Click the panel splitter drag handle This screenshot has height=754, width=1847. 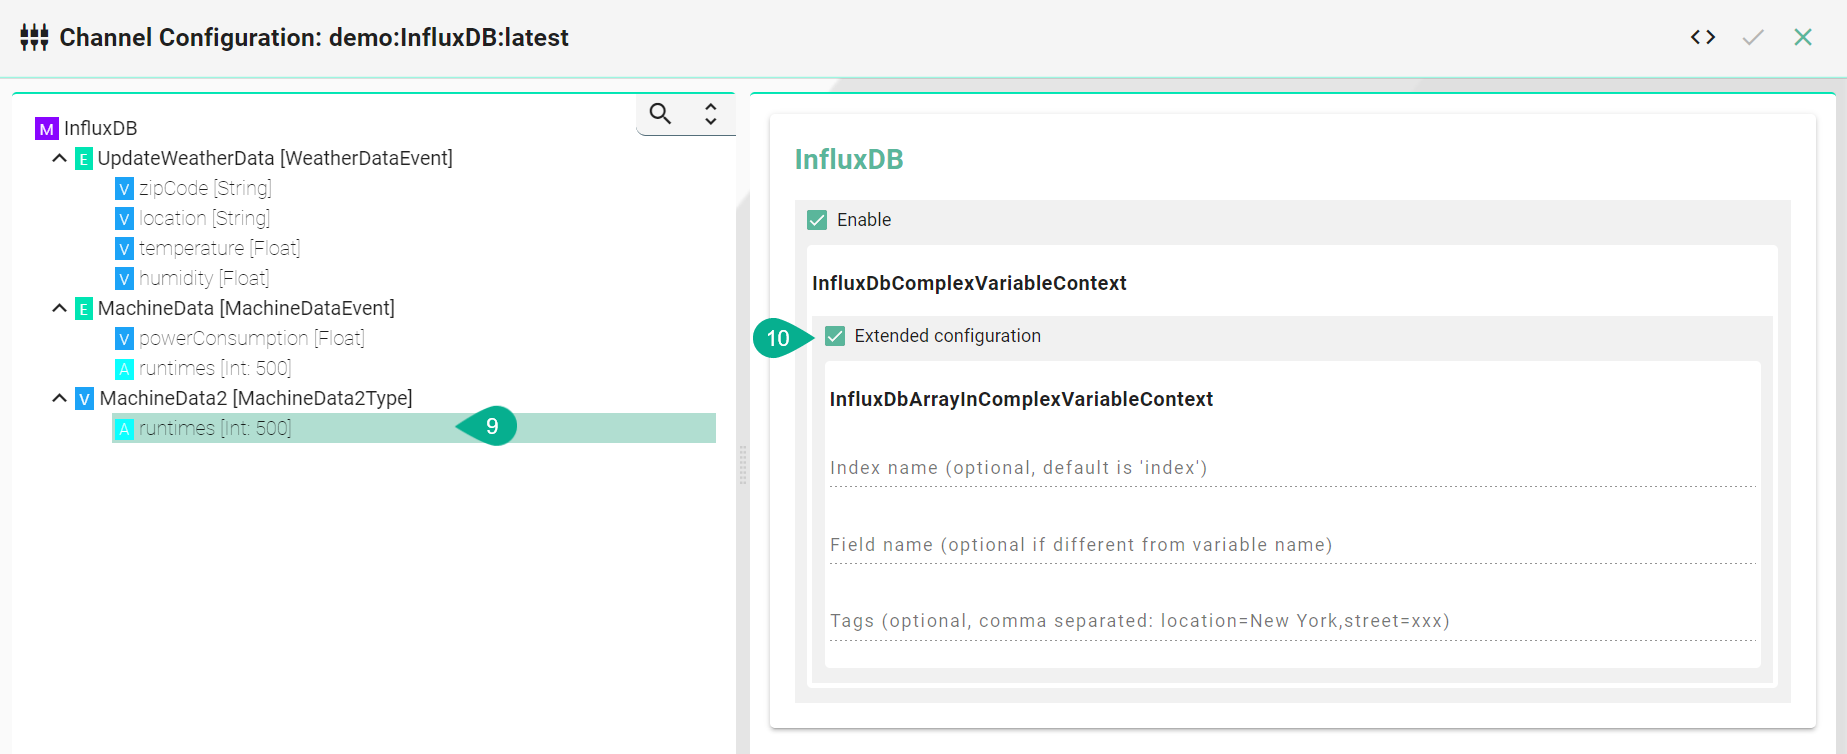[743, 465]
